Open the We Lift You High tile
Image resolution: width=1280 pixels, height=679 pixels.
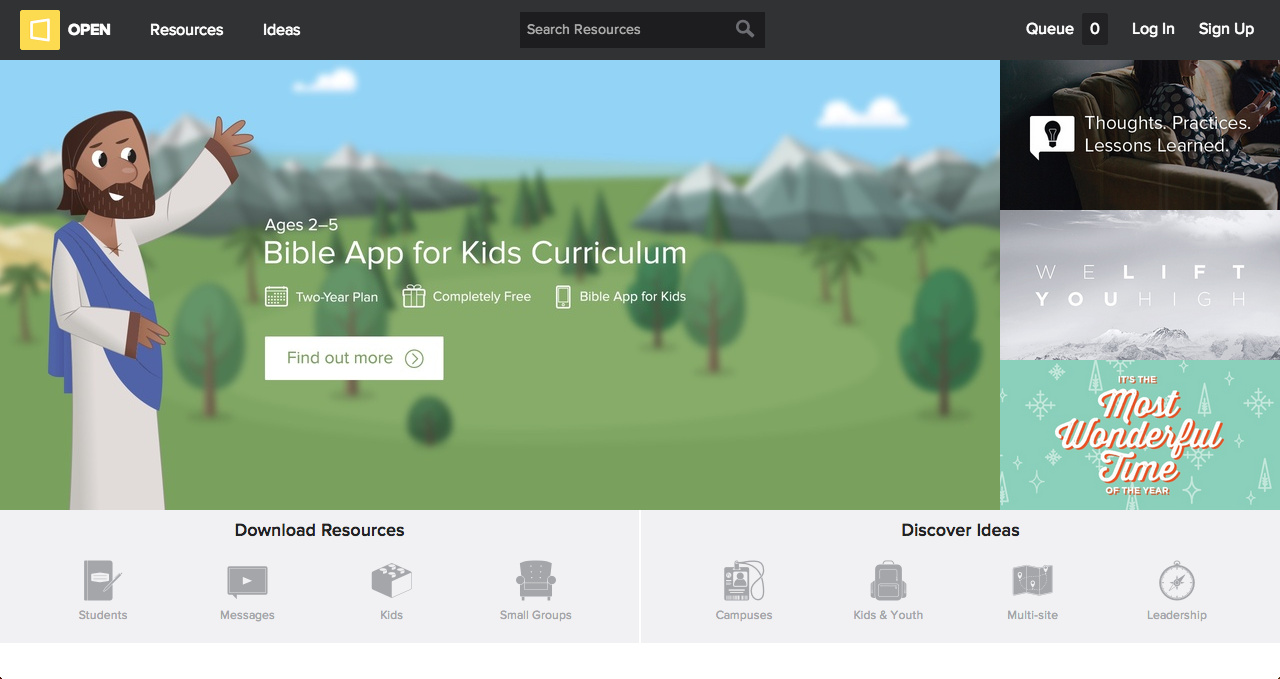pos(1140,285)
